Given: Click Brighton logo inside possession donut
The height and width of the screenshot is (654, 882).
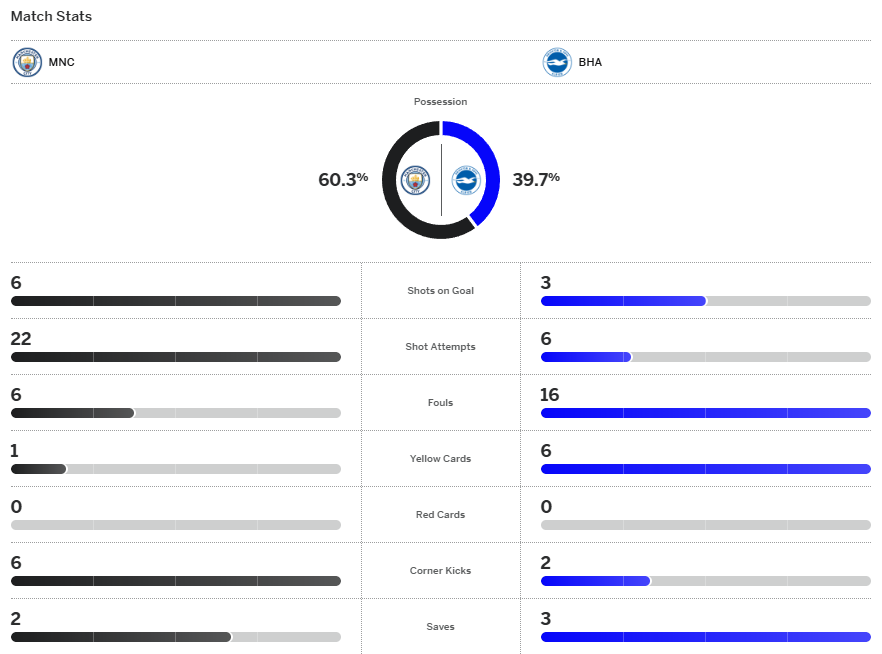Looking at the screenshot, I should click(x=466, y=180).
